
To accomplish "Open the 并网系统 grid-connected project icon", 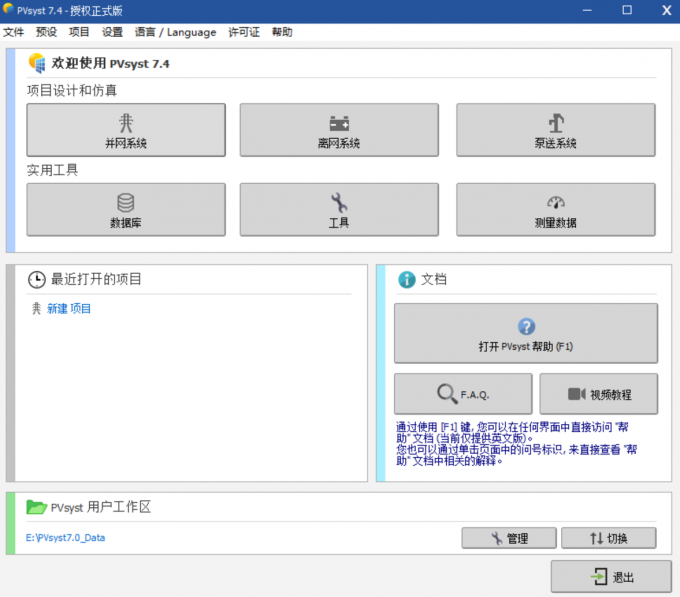I will [125, 123].
